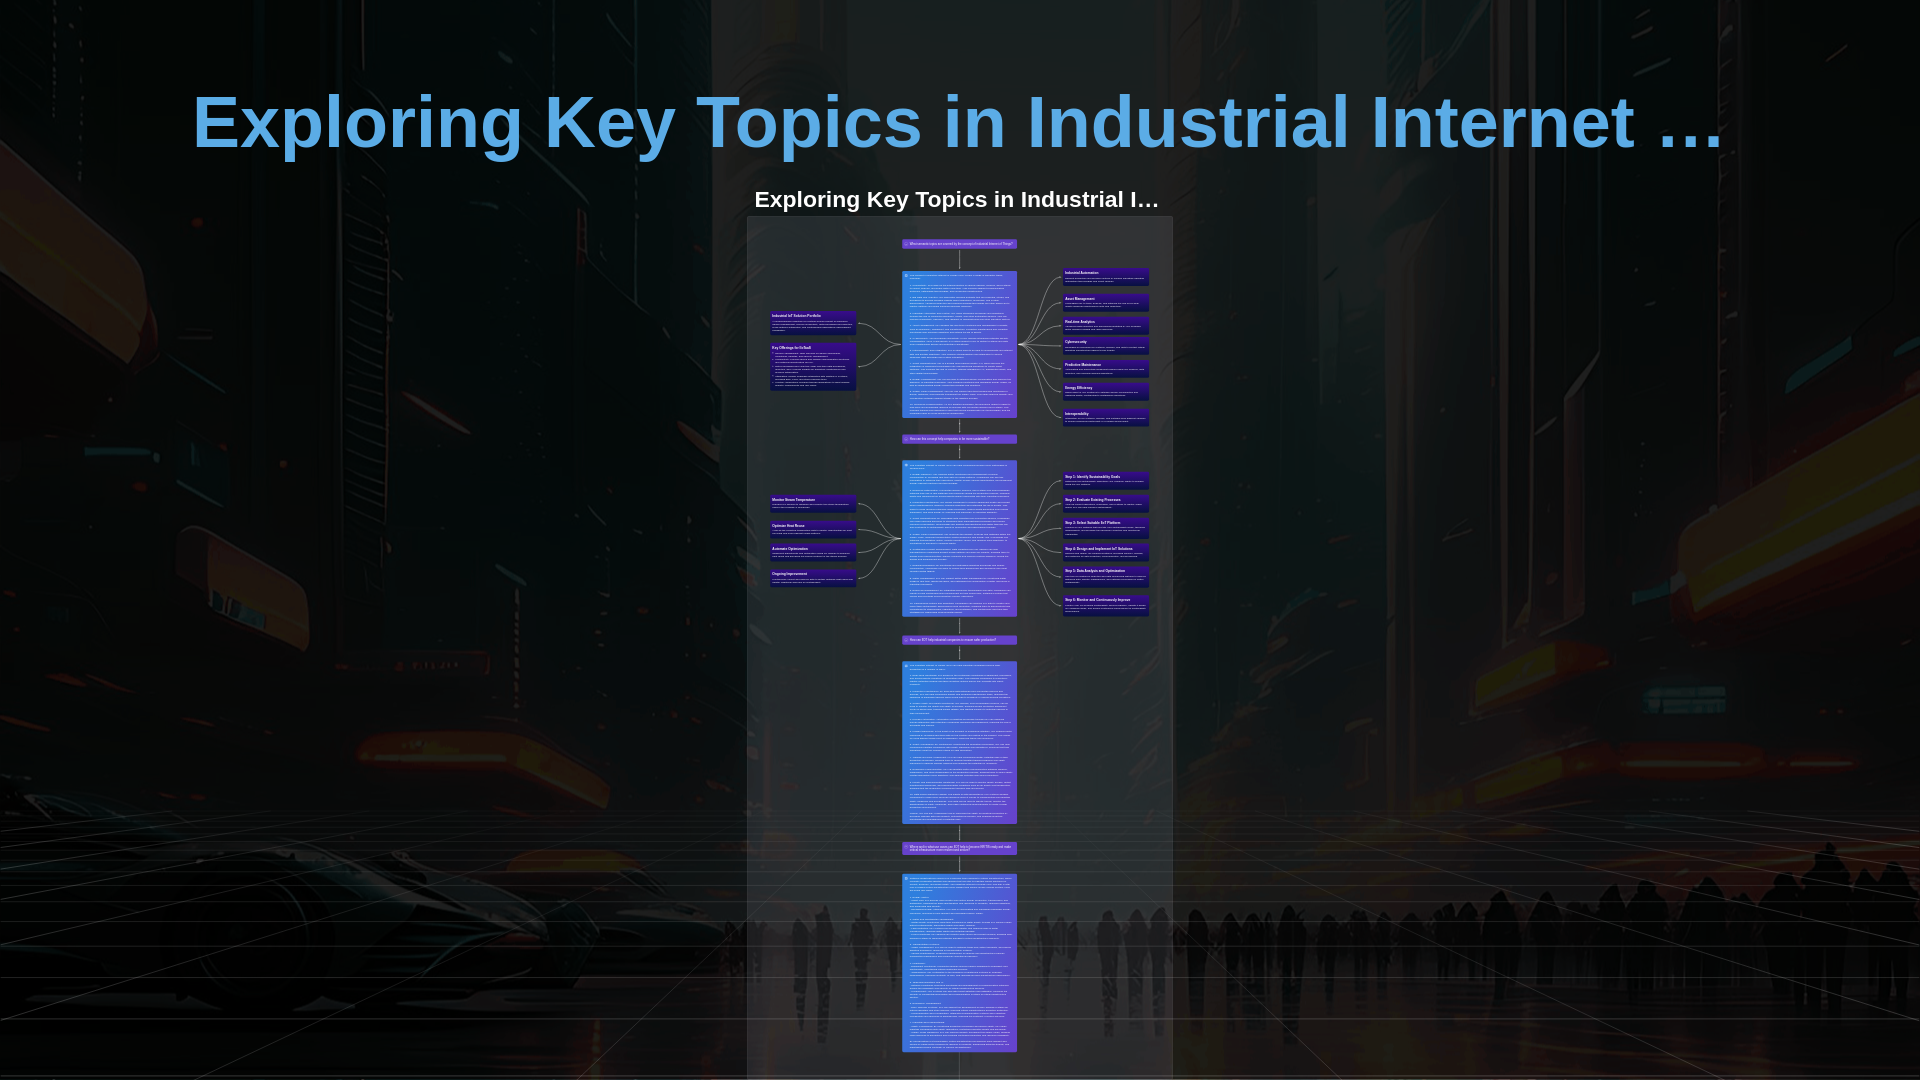Click the robot icon on the top answer node
The height and width of the screenshot is (1080, 1920).
tap(906, 275)
